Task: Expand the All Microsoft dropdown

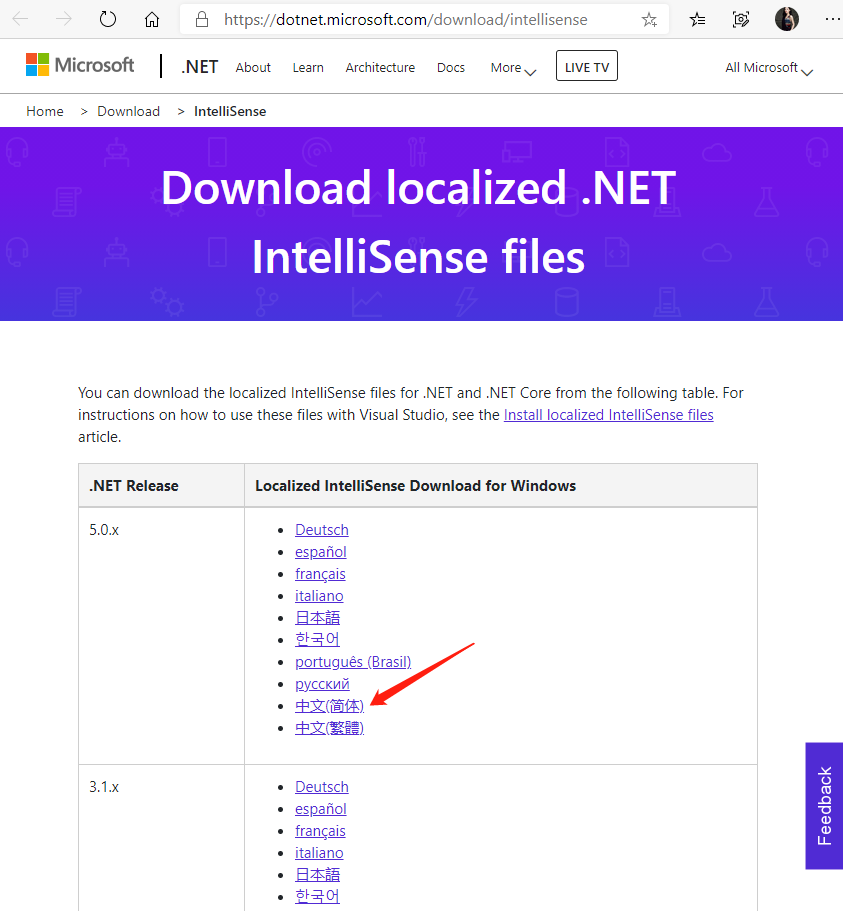Action: pos(769,68)
